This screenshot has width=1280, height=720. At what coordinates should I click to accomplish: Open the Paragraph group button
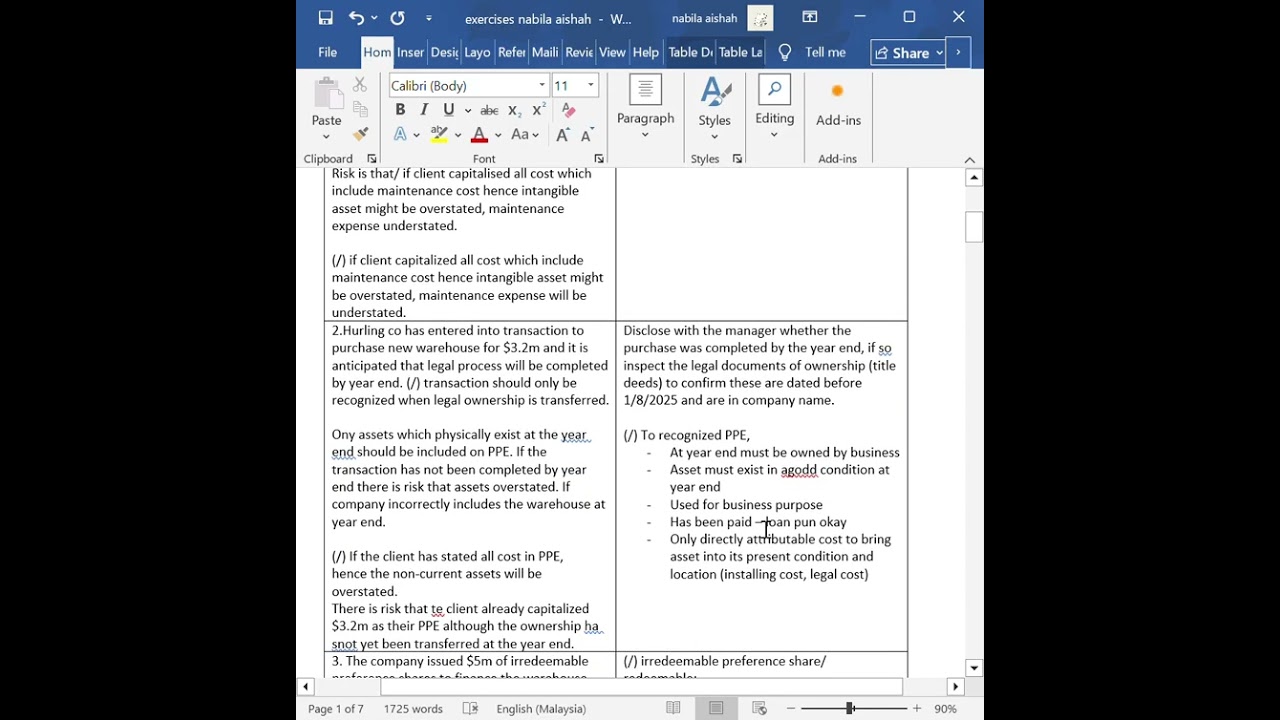645,108
